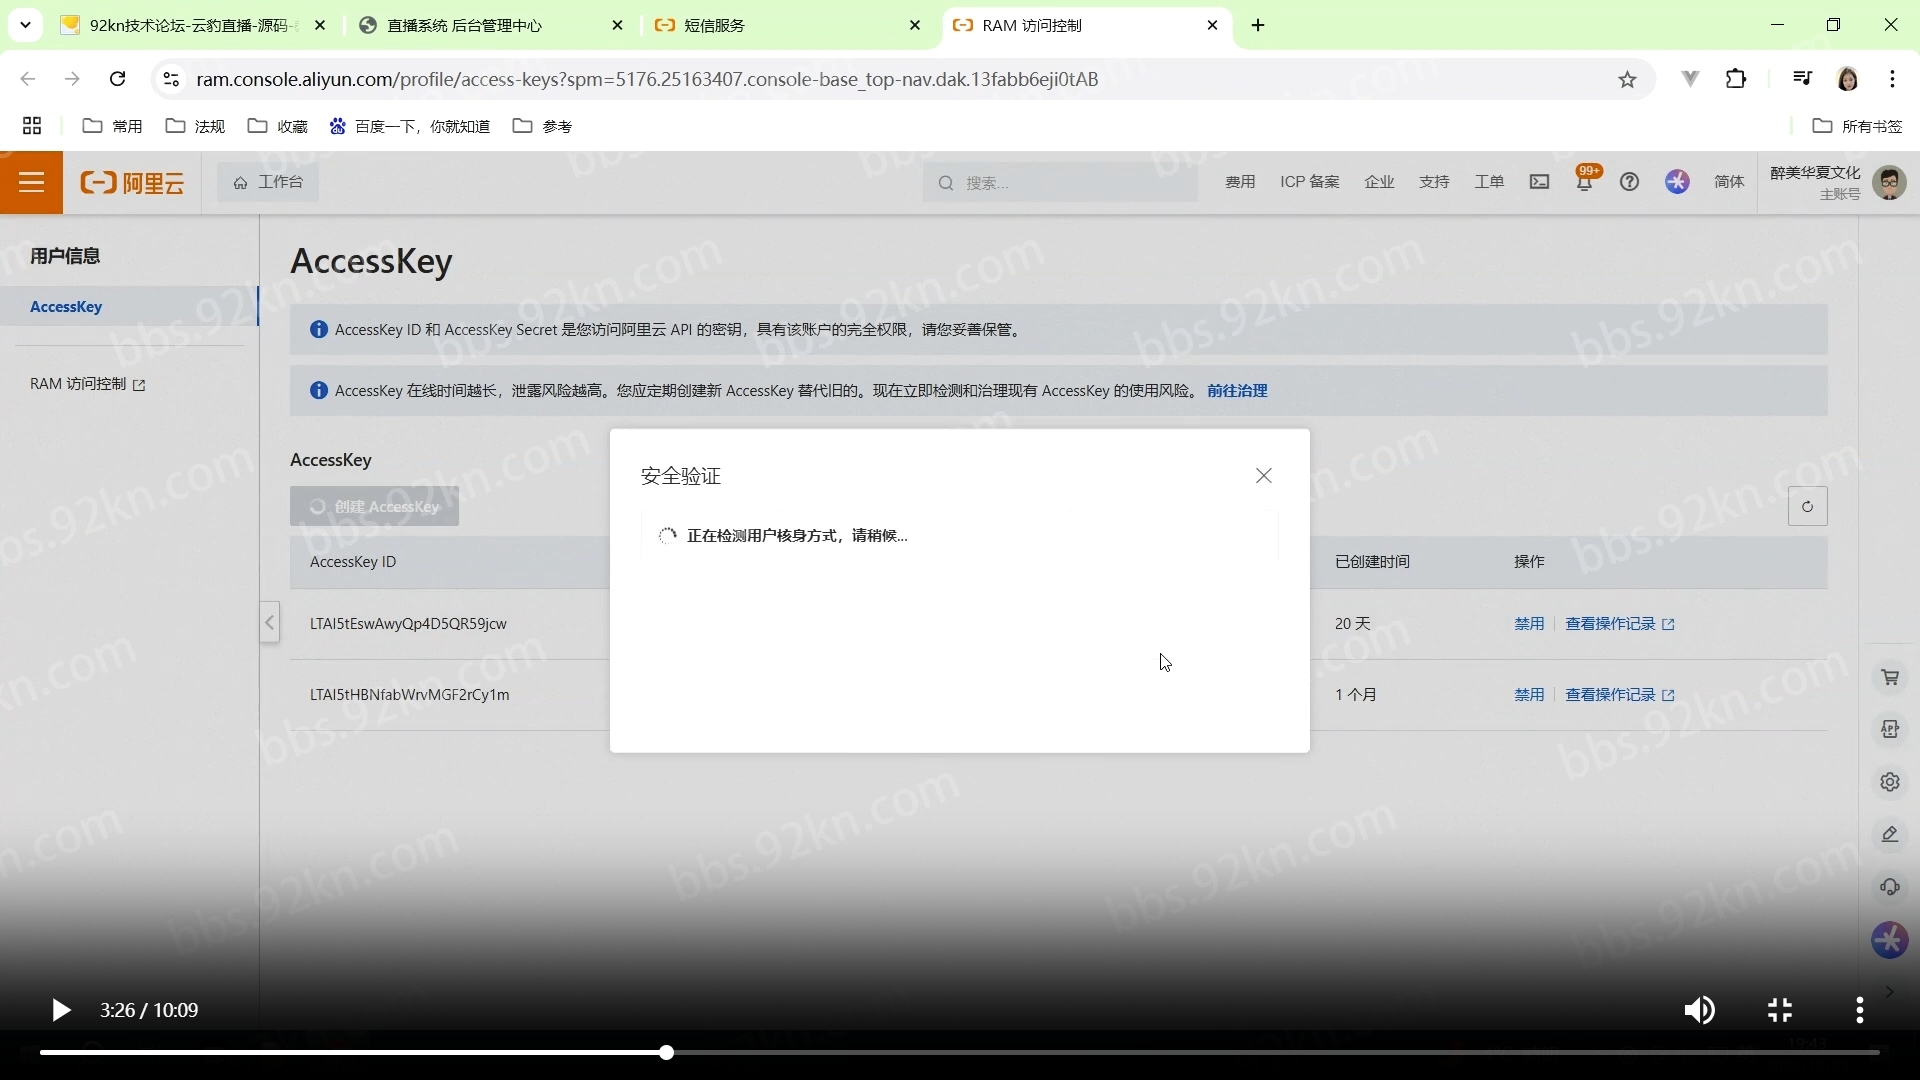Open the 醉美华夏文化 account avatar
Viewport: 1920px width, 1080px height.
tap(1889, 182)
